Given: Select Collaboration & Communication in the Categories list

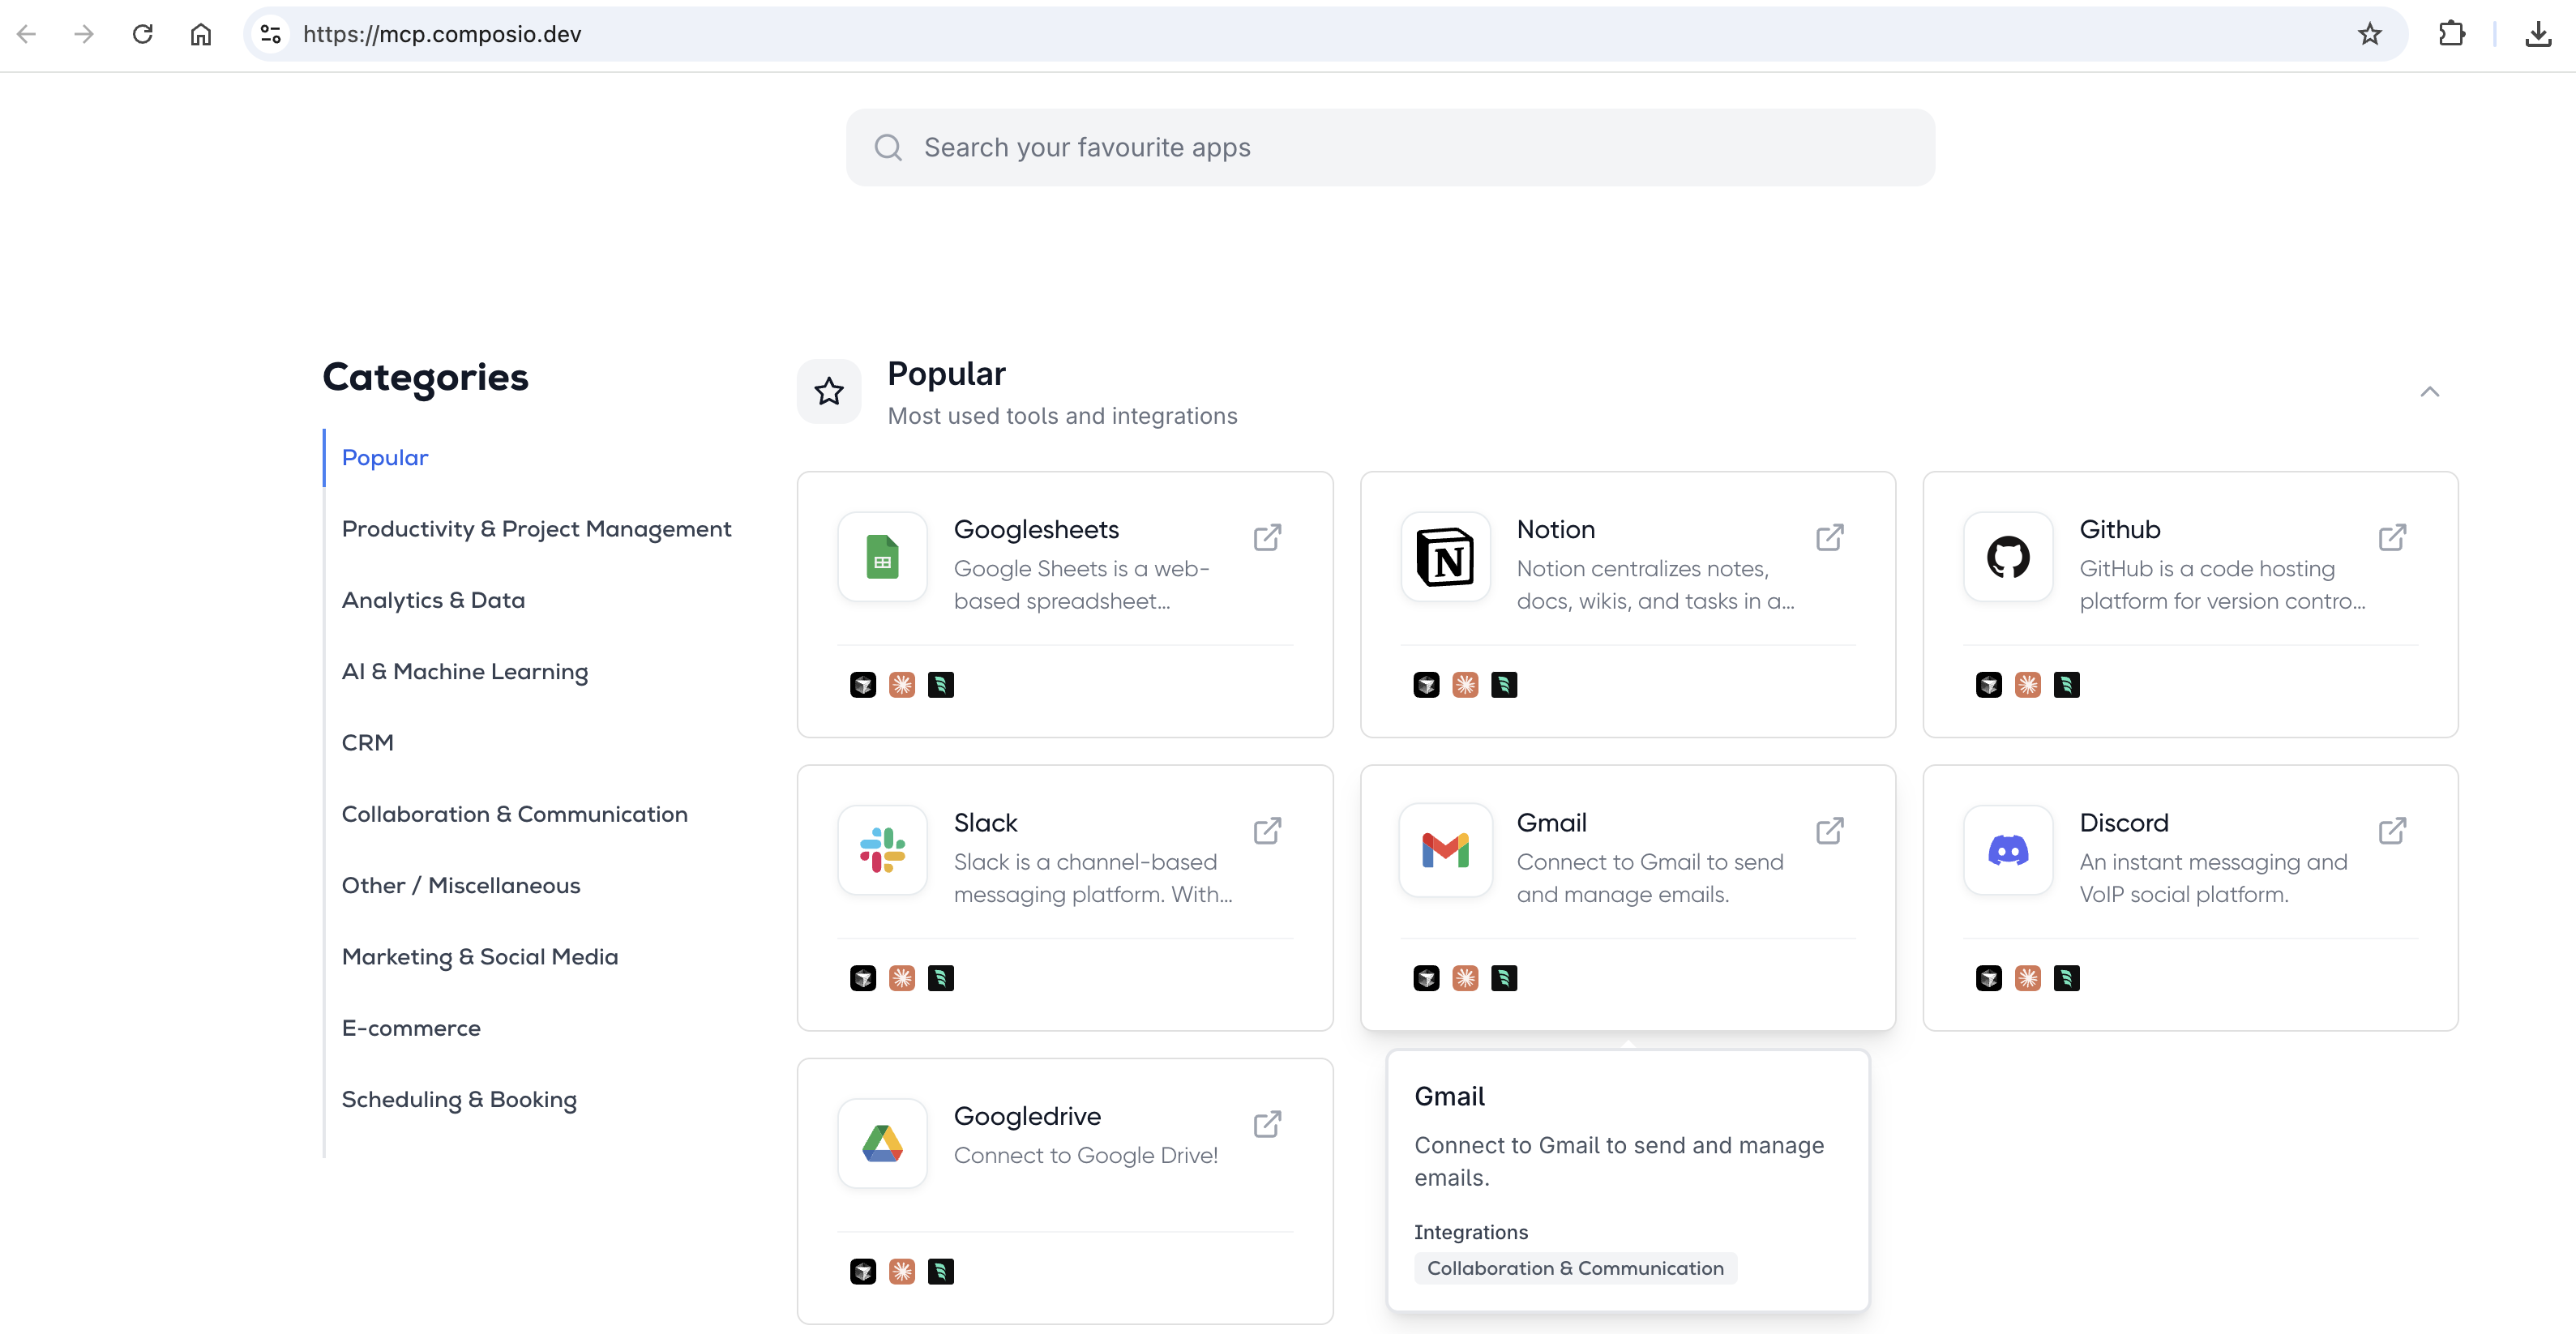Looking at the screenshot, I should click(515, 814).
